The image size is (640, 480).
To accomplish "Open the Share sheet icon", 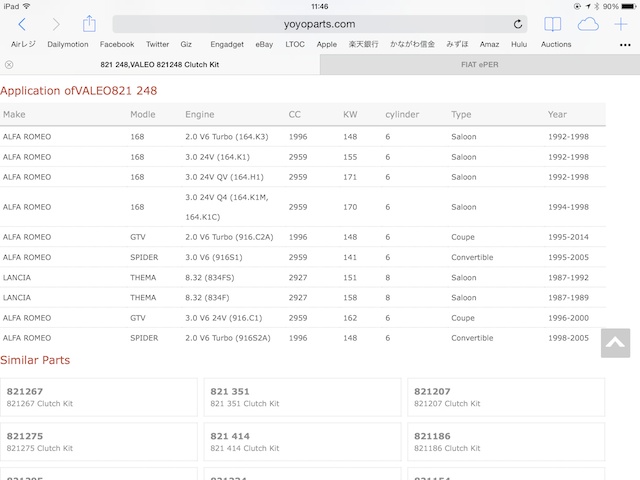I will [x=89, y=24].
